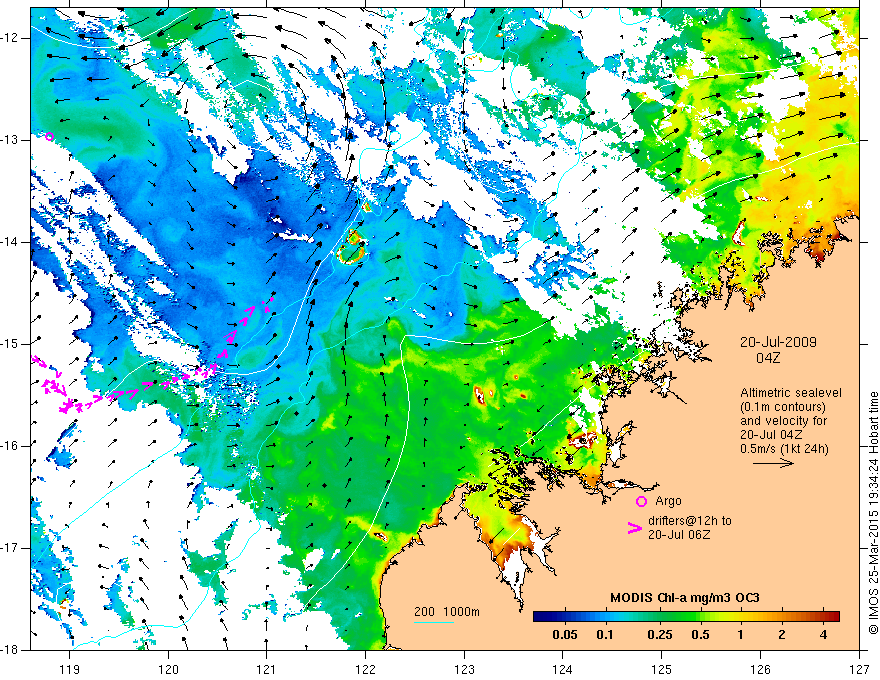Click the magenta Argo circle legend marker

tap(641, 501)
